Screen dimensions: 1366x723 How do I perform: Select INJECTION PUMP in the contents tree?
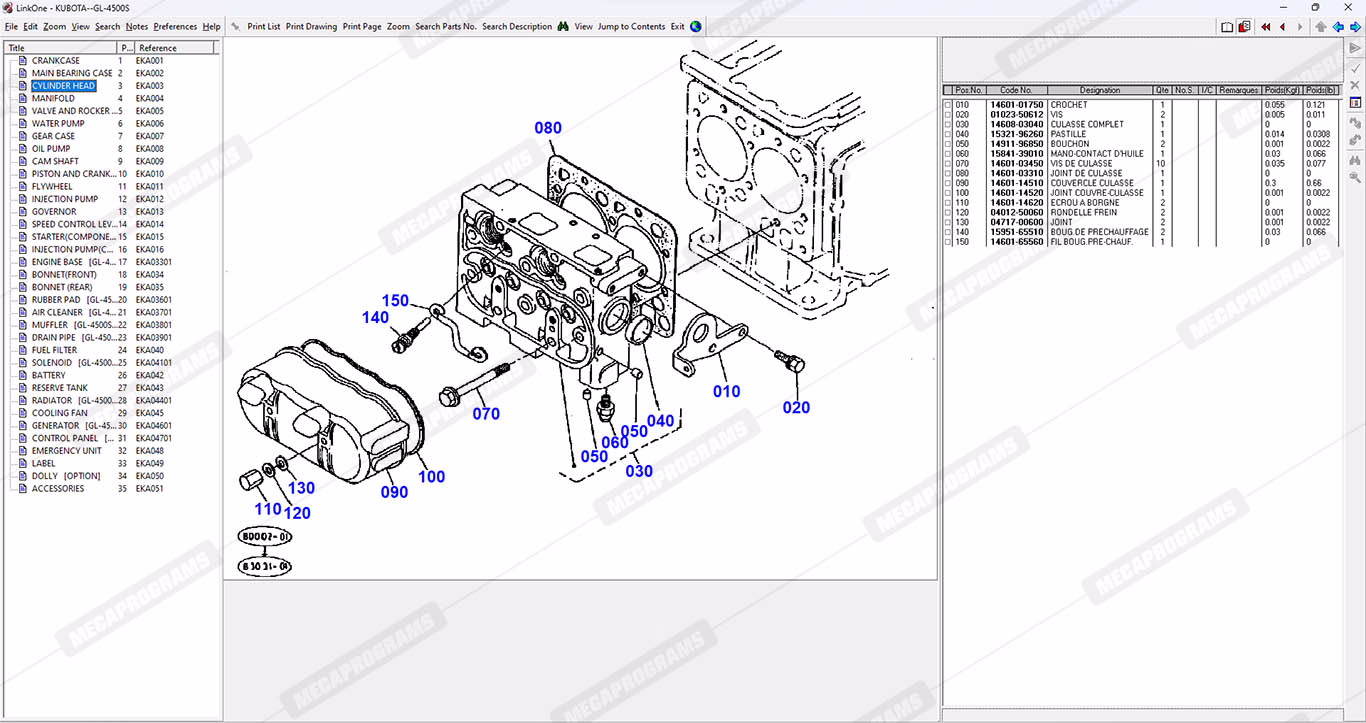click(65, 199)
